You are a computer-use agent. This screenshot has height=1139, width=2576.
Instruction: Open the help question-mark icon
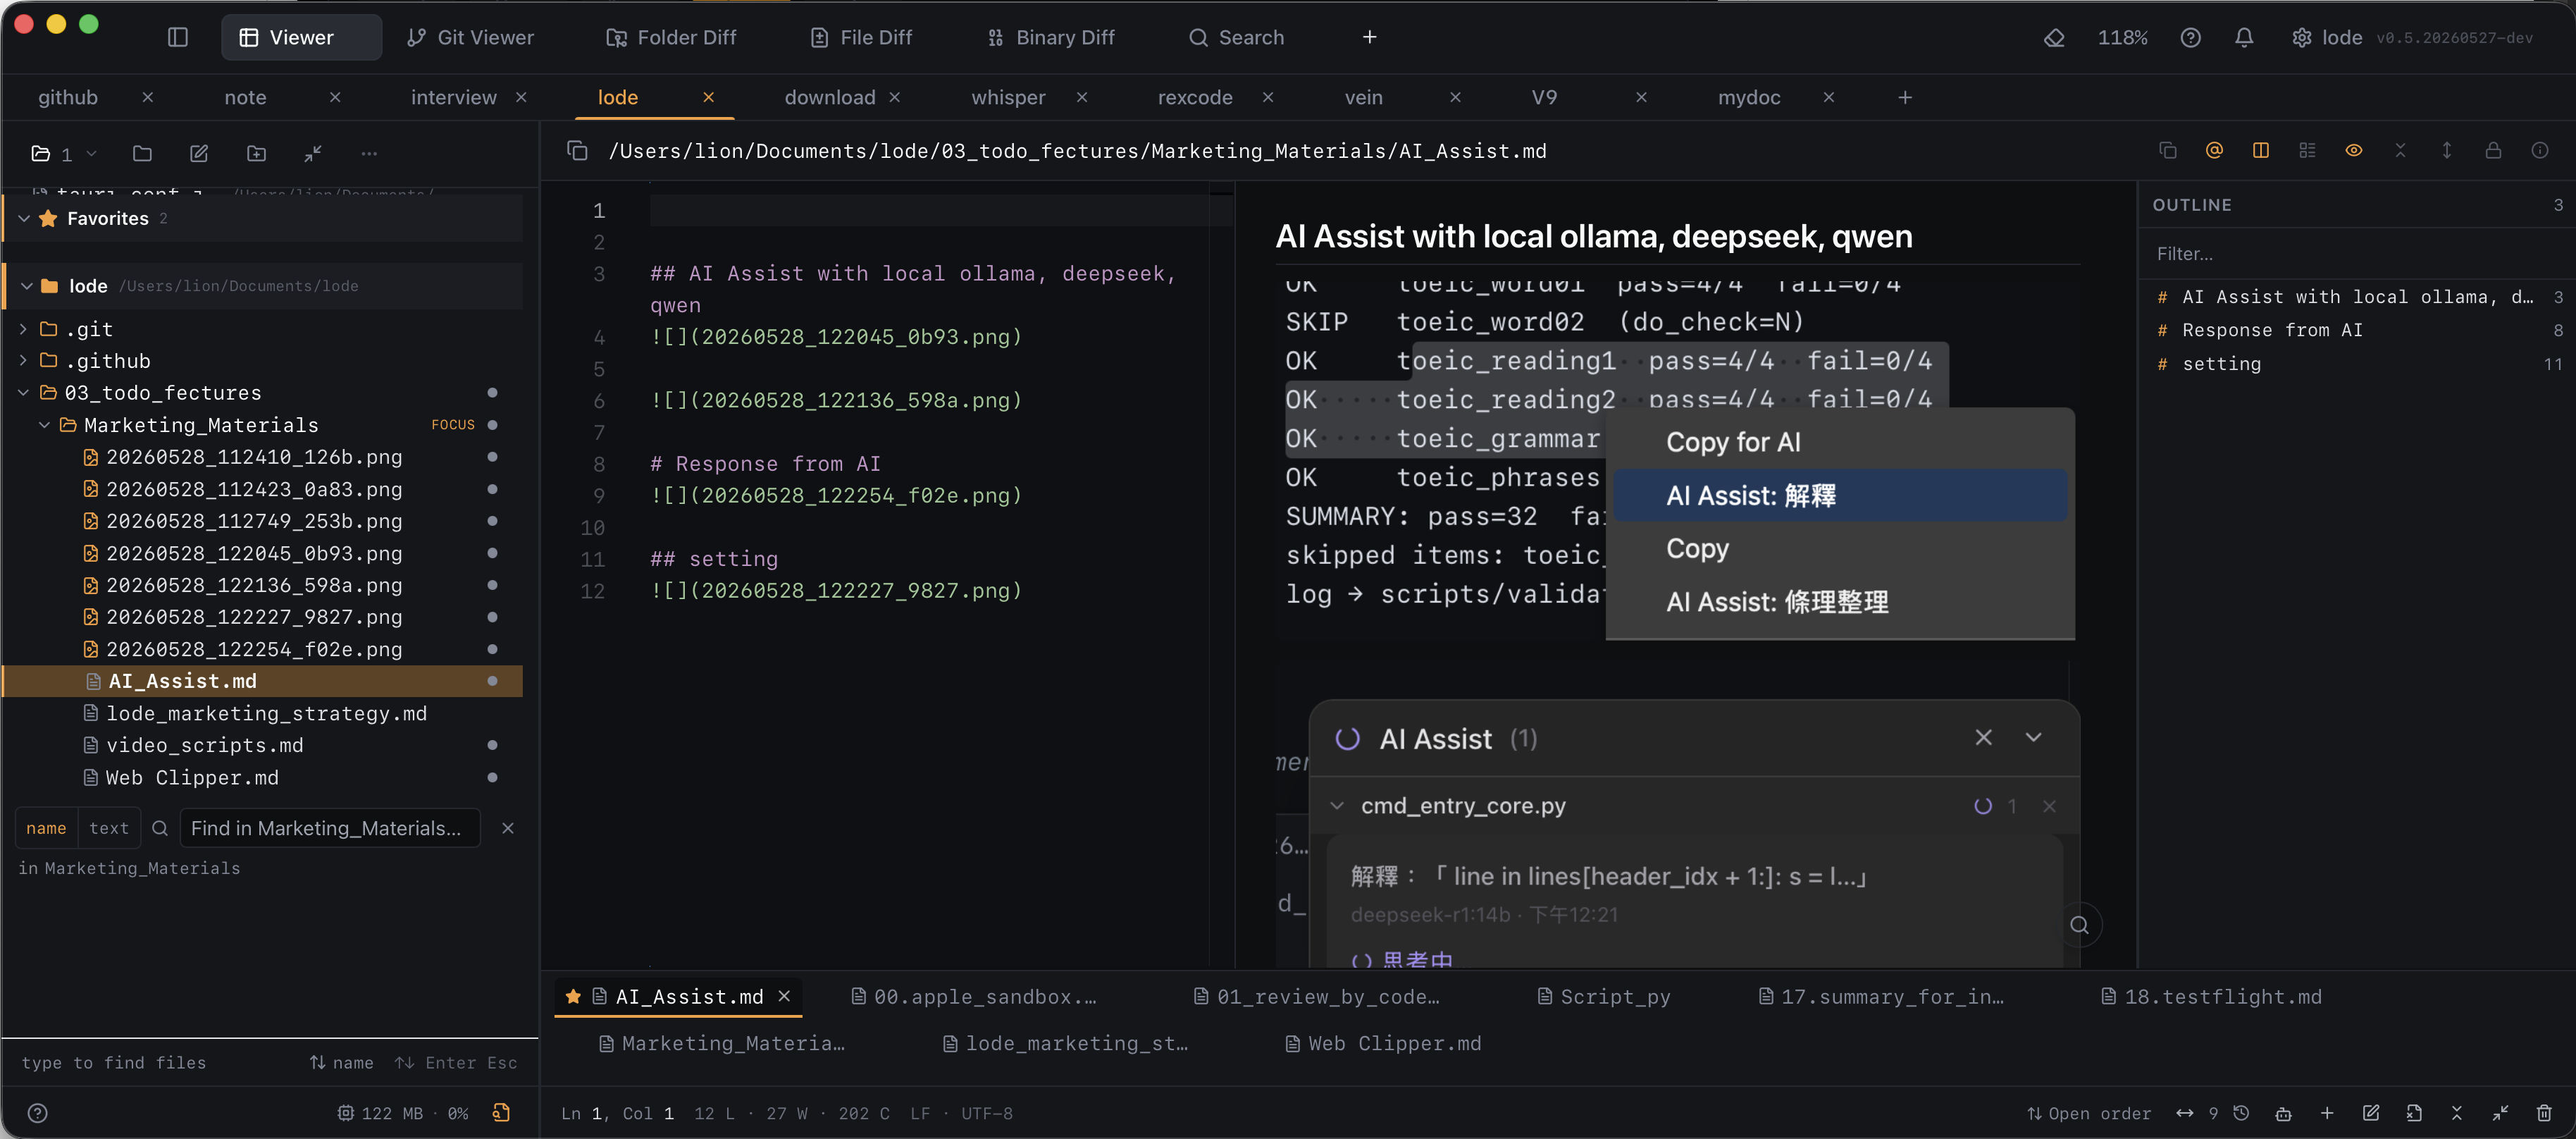tap(2190, 37)
